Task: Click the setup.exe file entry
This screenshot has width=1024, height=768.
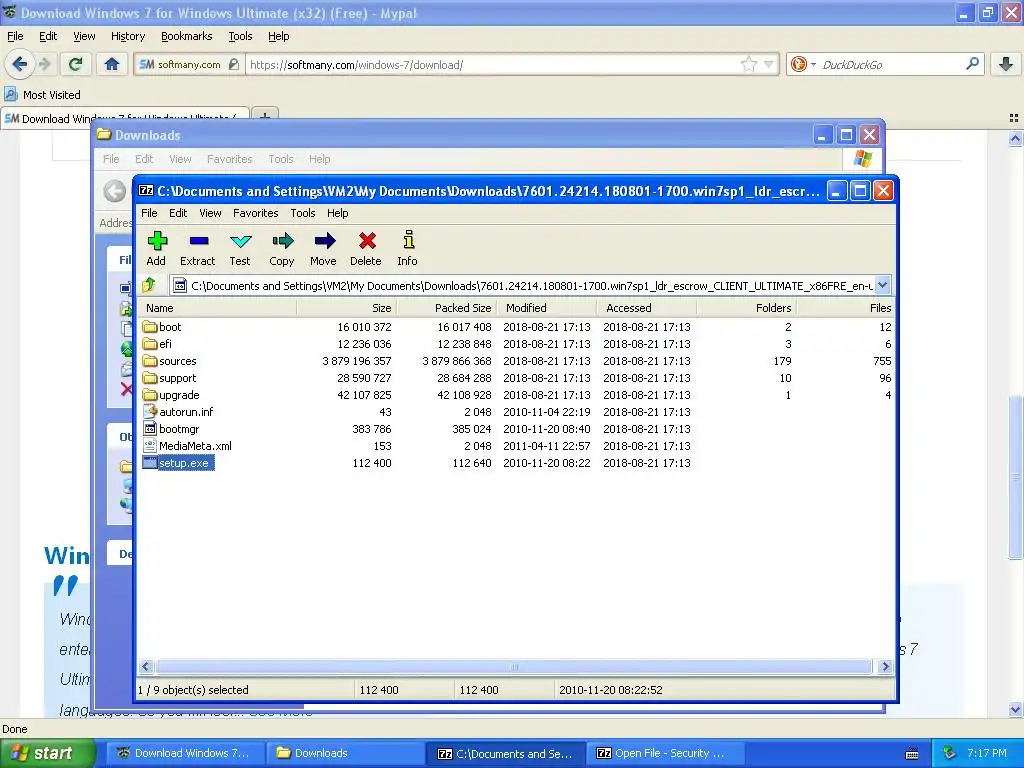Action: [x=178, y=462]
